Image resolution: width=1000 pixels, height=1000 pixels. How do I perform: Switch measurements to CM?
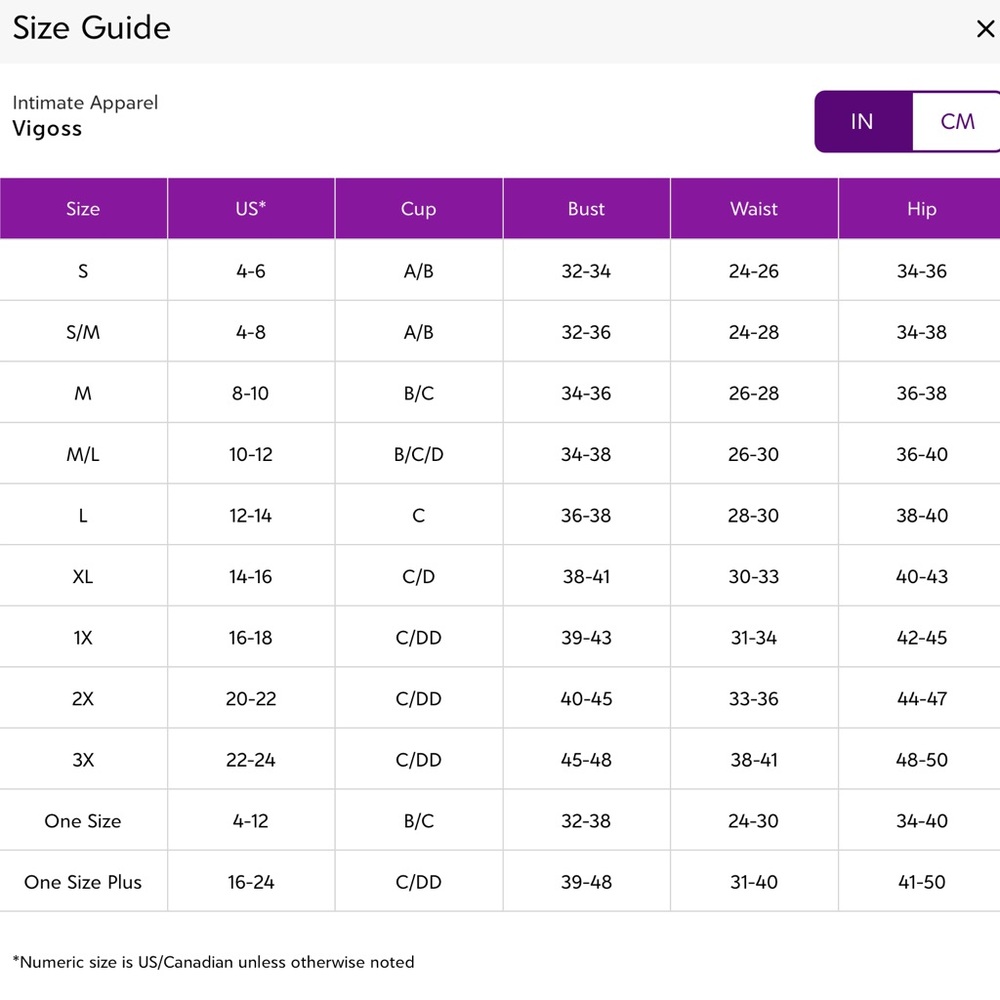click(956, 121)
